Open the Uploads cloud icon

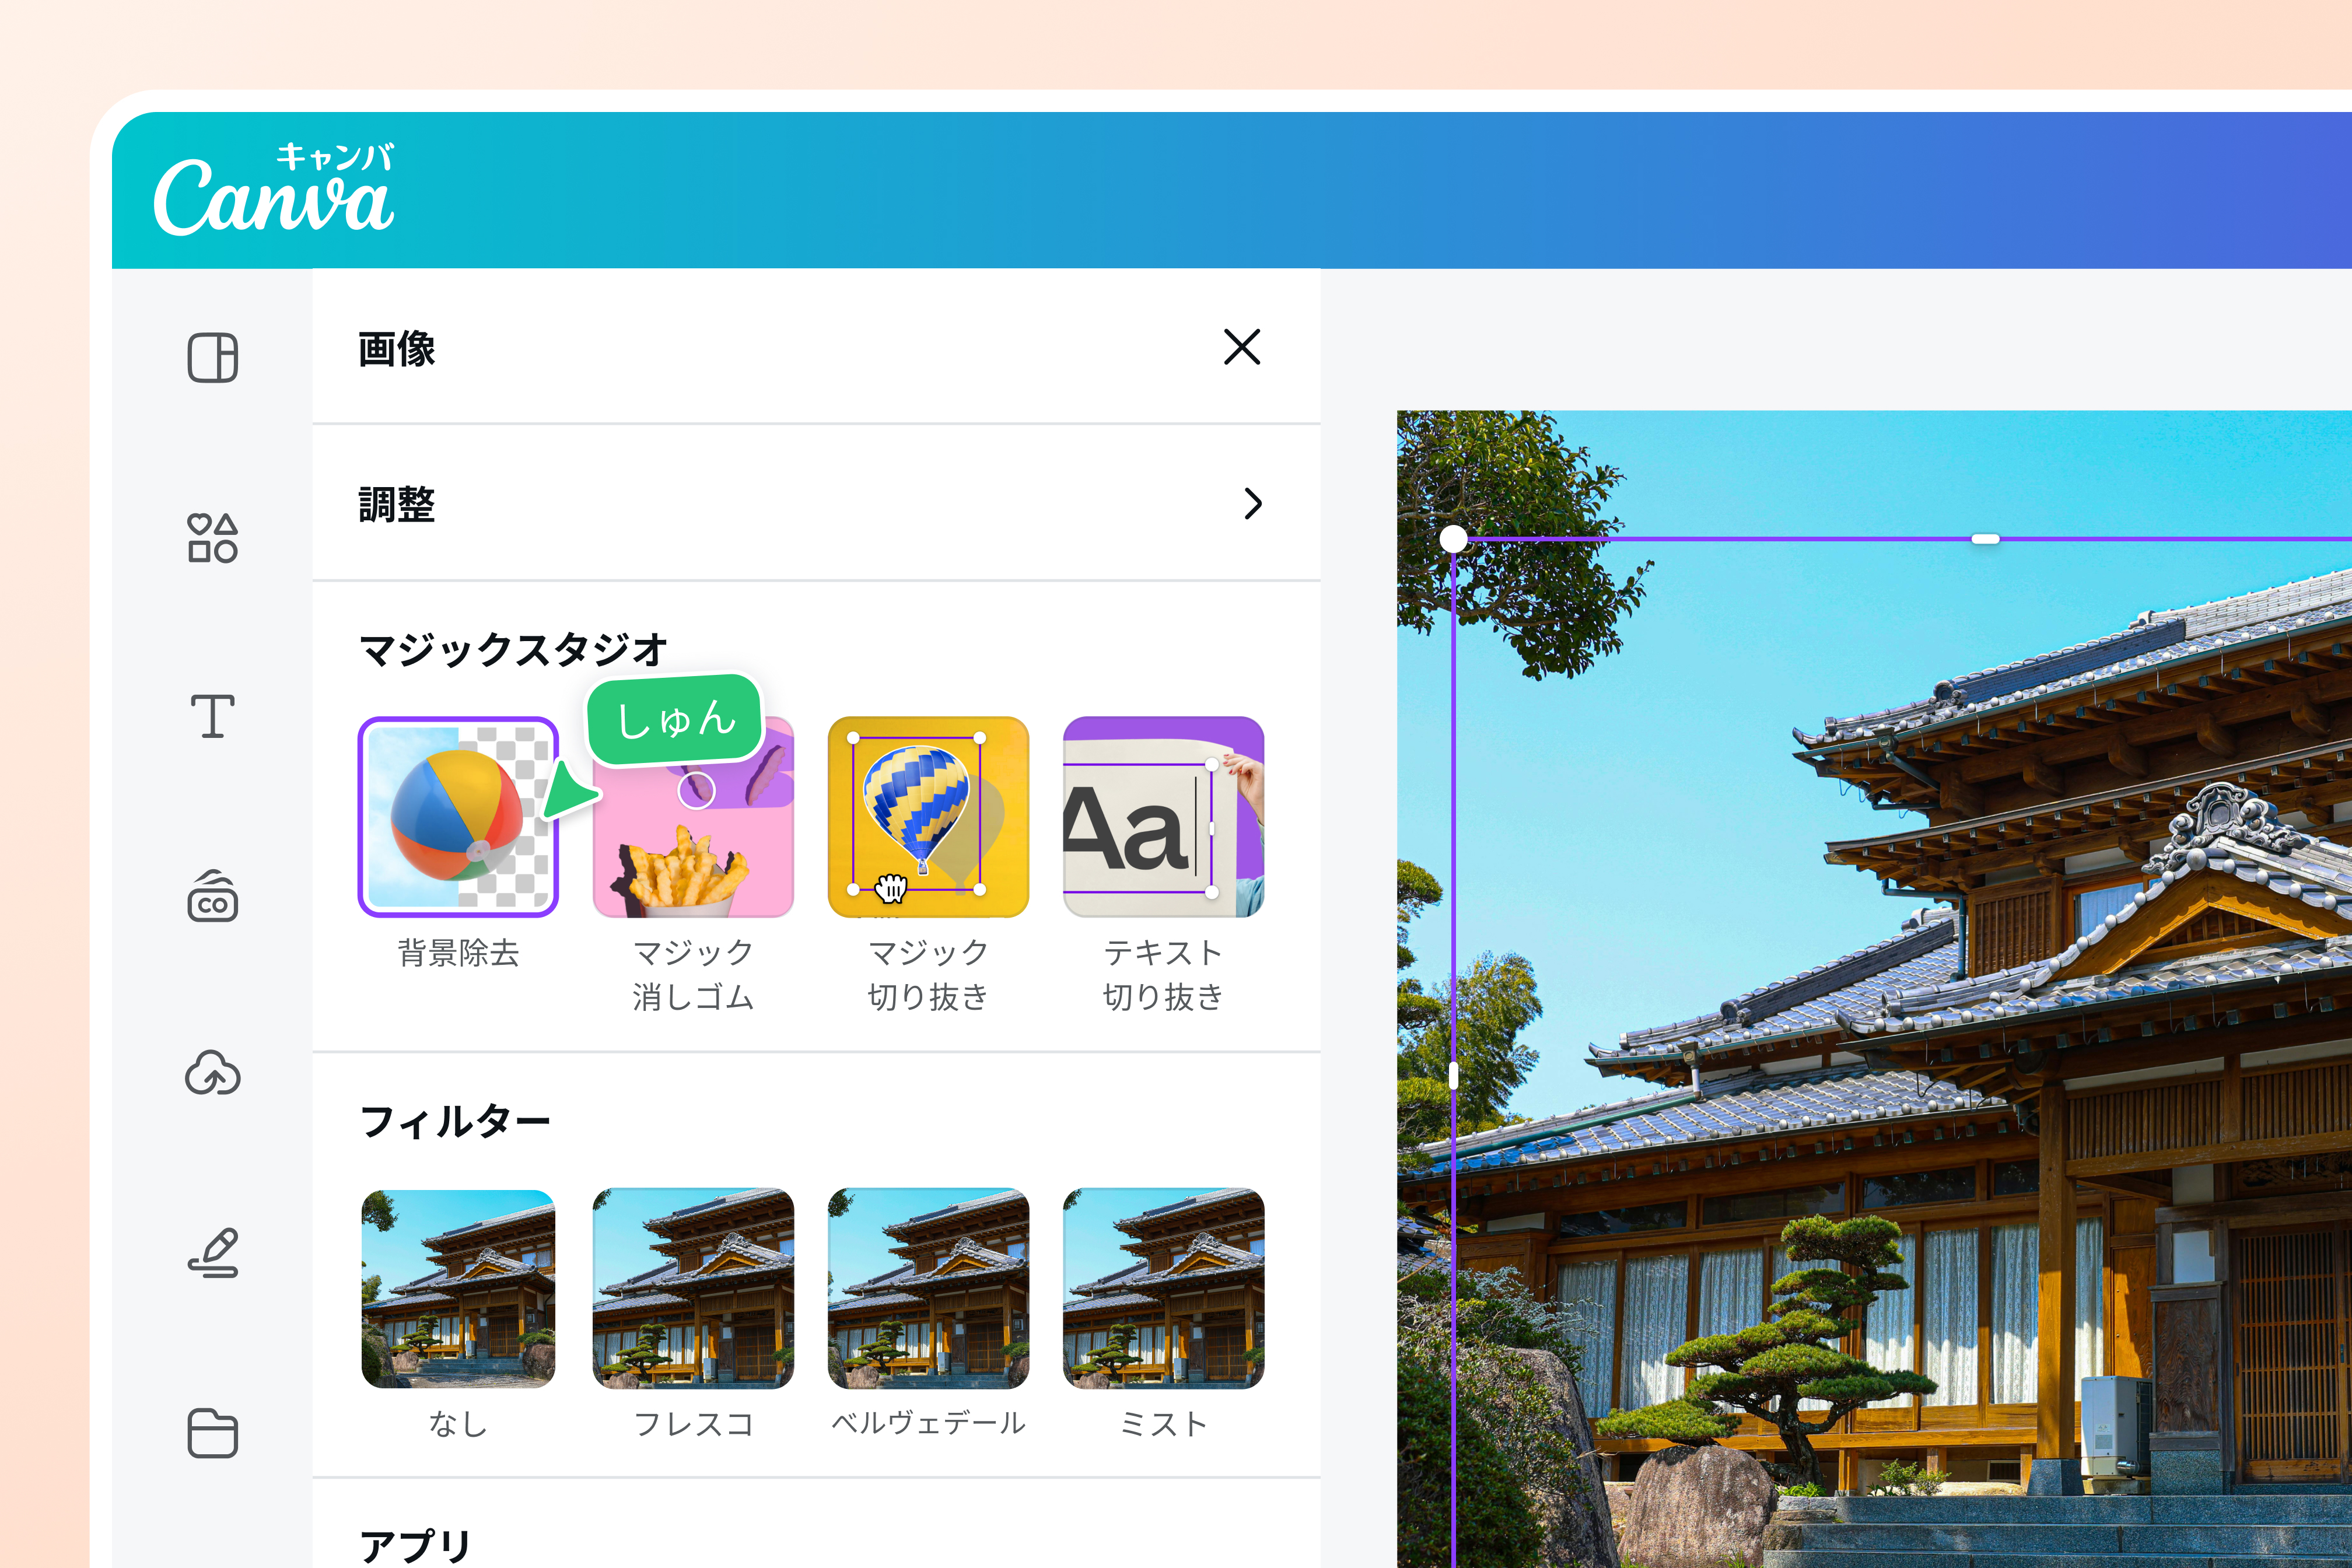212,1074
